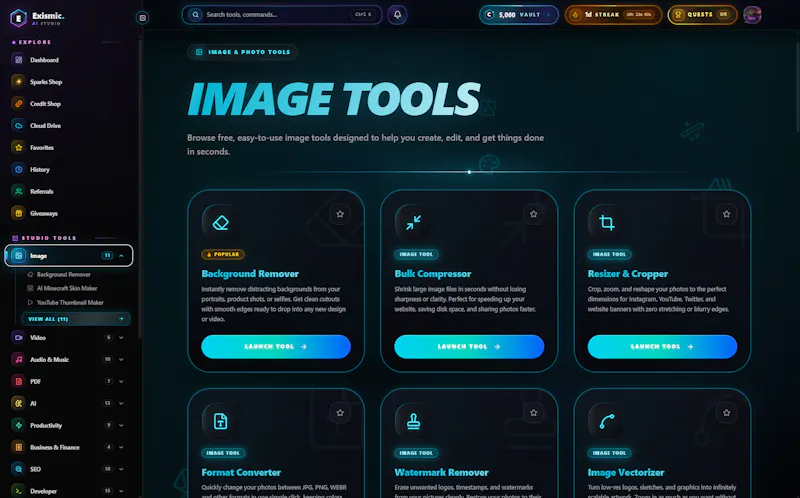800x498 pixels.
Task: Click the Audio & Music category icon
Action: 18,359
